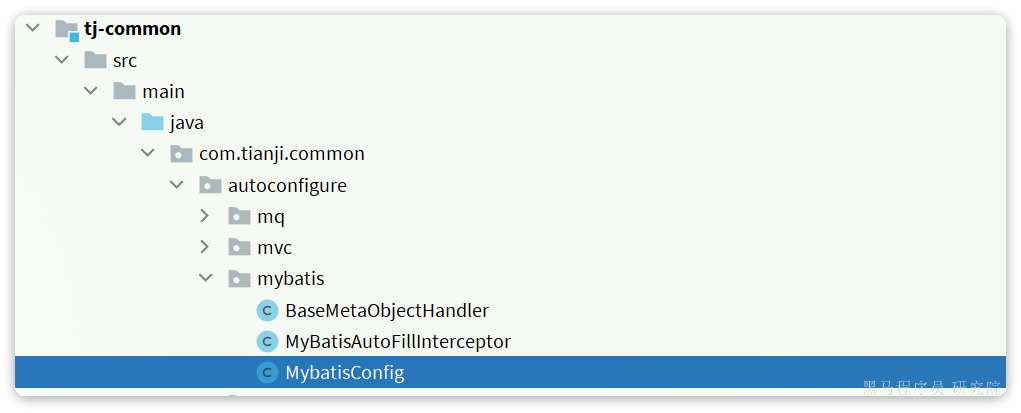This screenshot has width=1021, height=413.
Task: Click the mq package folder icon
Action: 239,216
